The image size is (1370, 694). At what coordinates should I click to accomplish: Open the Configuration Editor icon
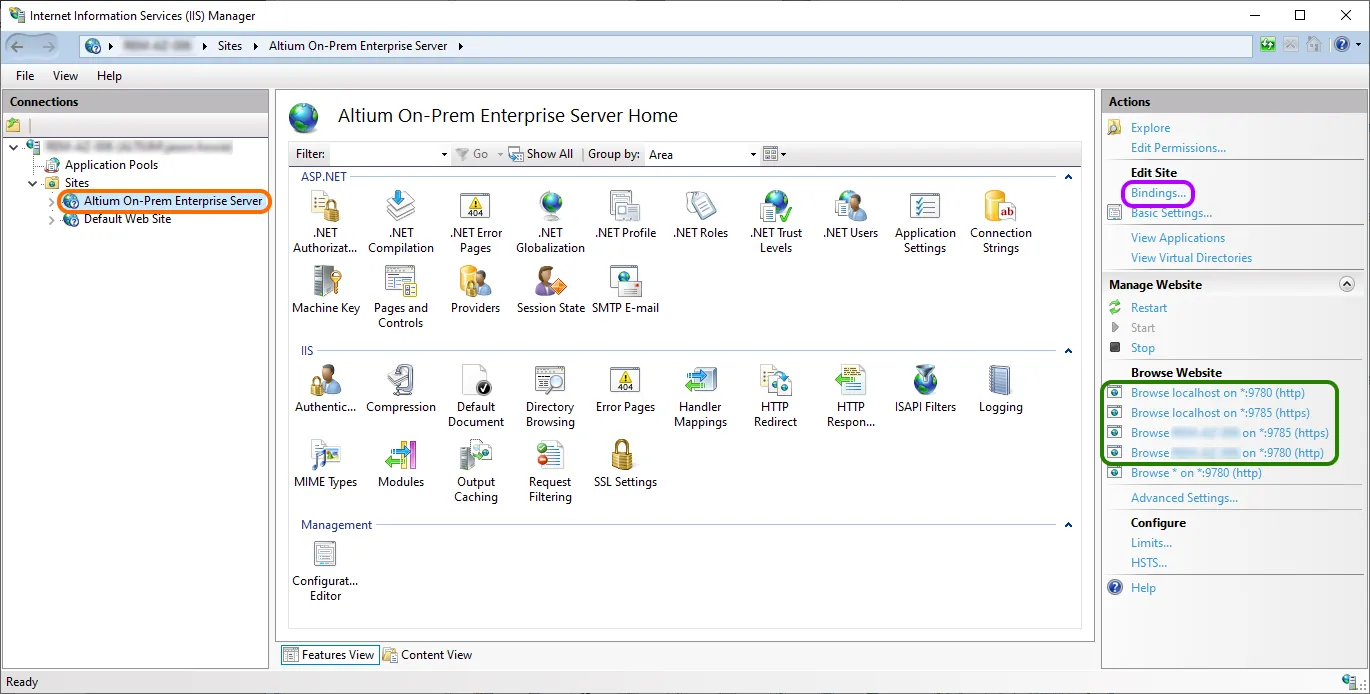(x=325, y=570)
